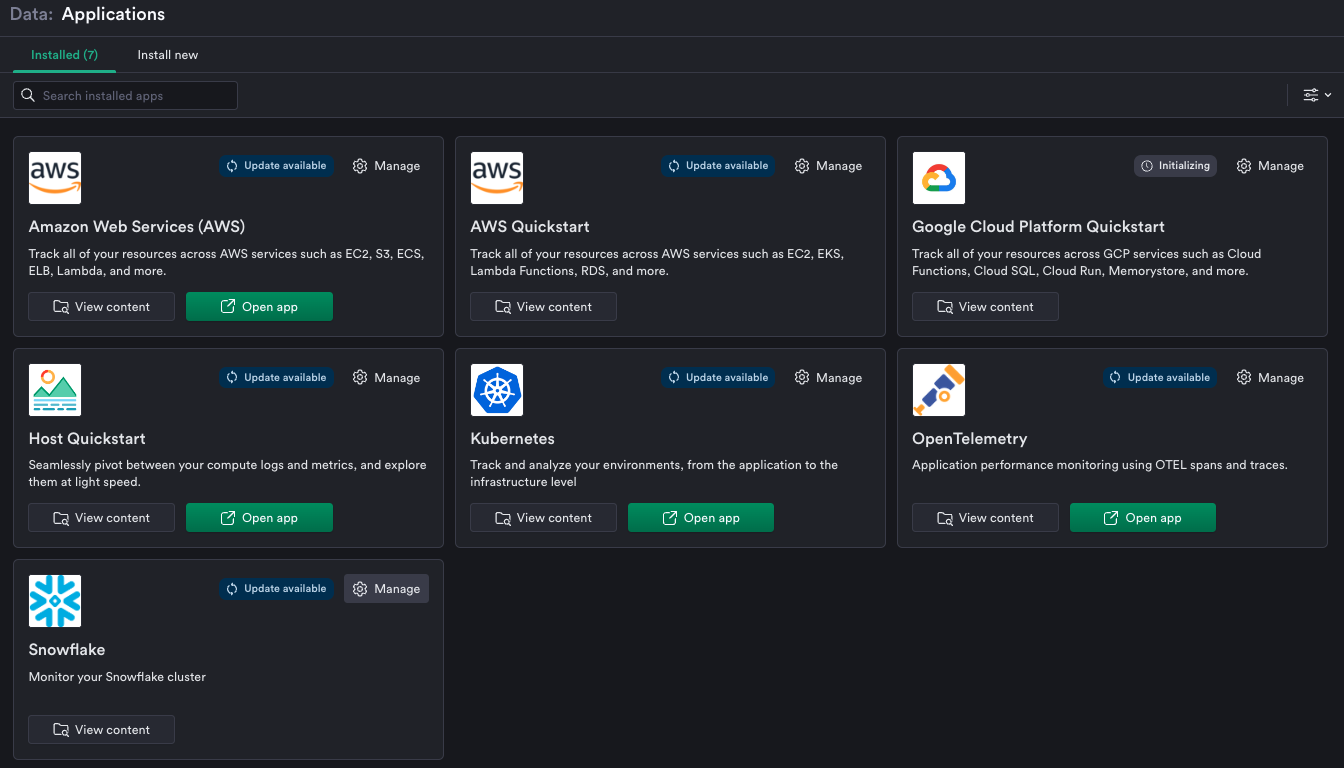View content of Snowflake
The image size is (1344, 768).
(x=102, y=730)
